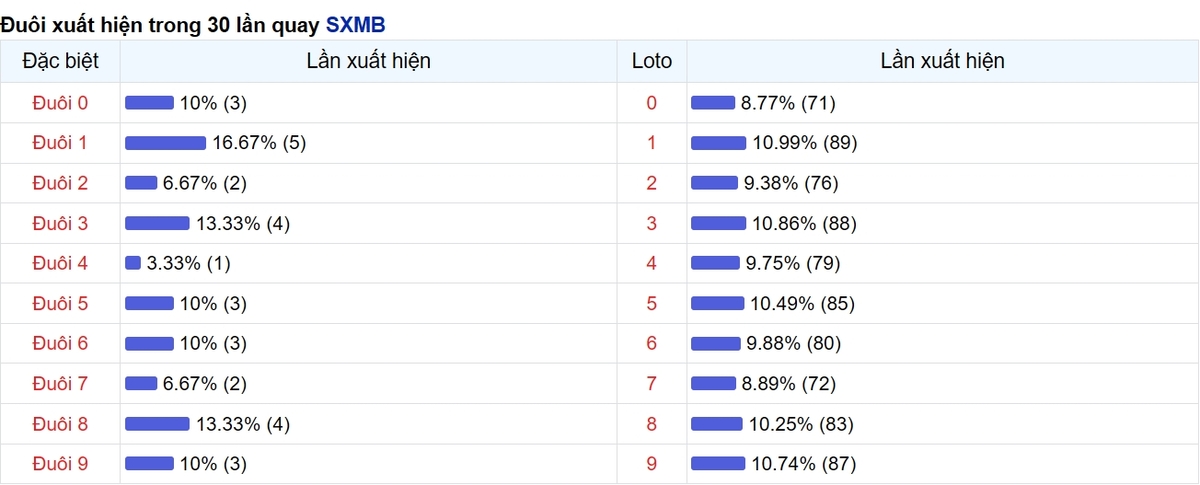The width and height of the screenshot is (1200, 485).
Task: Click the 10.74% (87) Loto bar
Action: click(718, 463)
